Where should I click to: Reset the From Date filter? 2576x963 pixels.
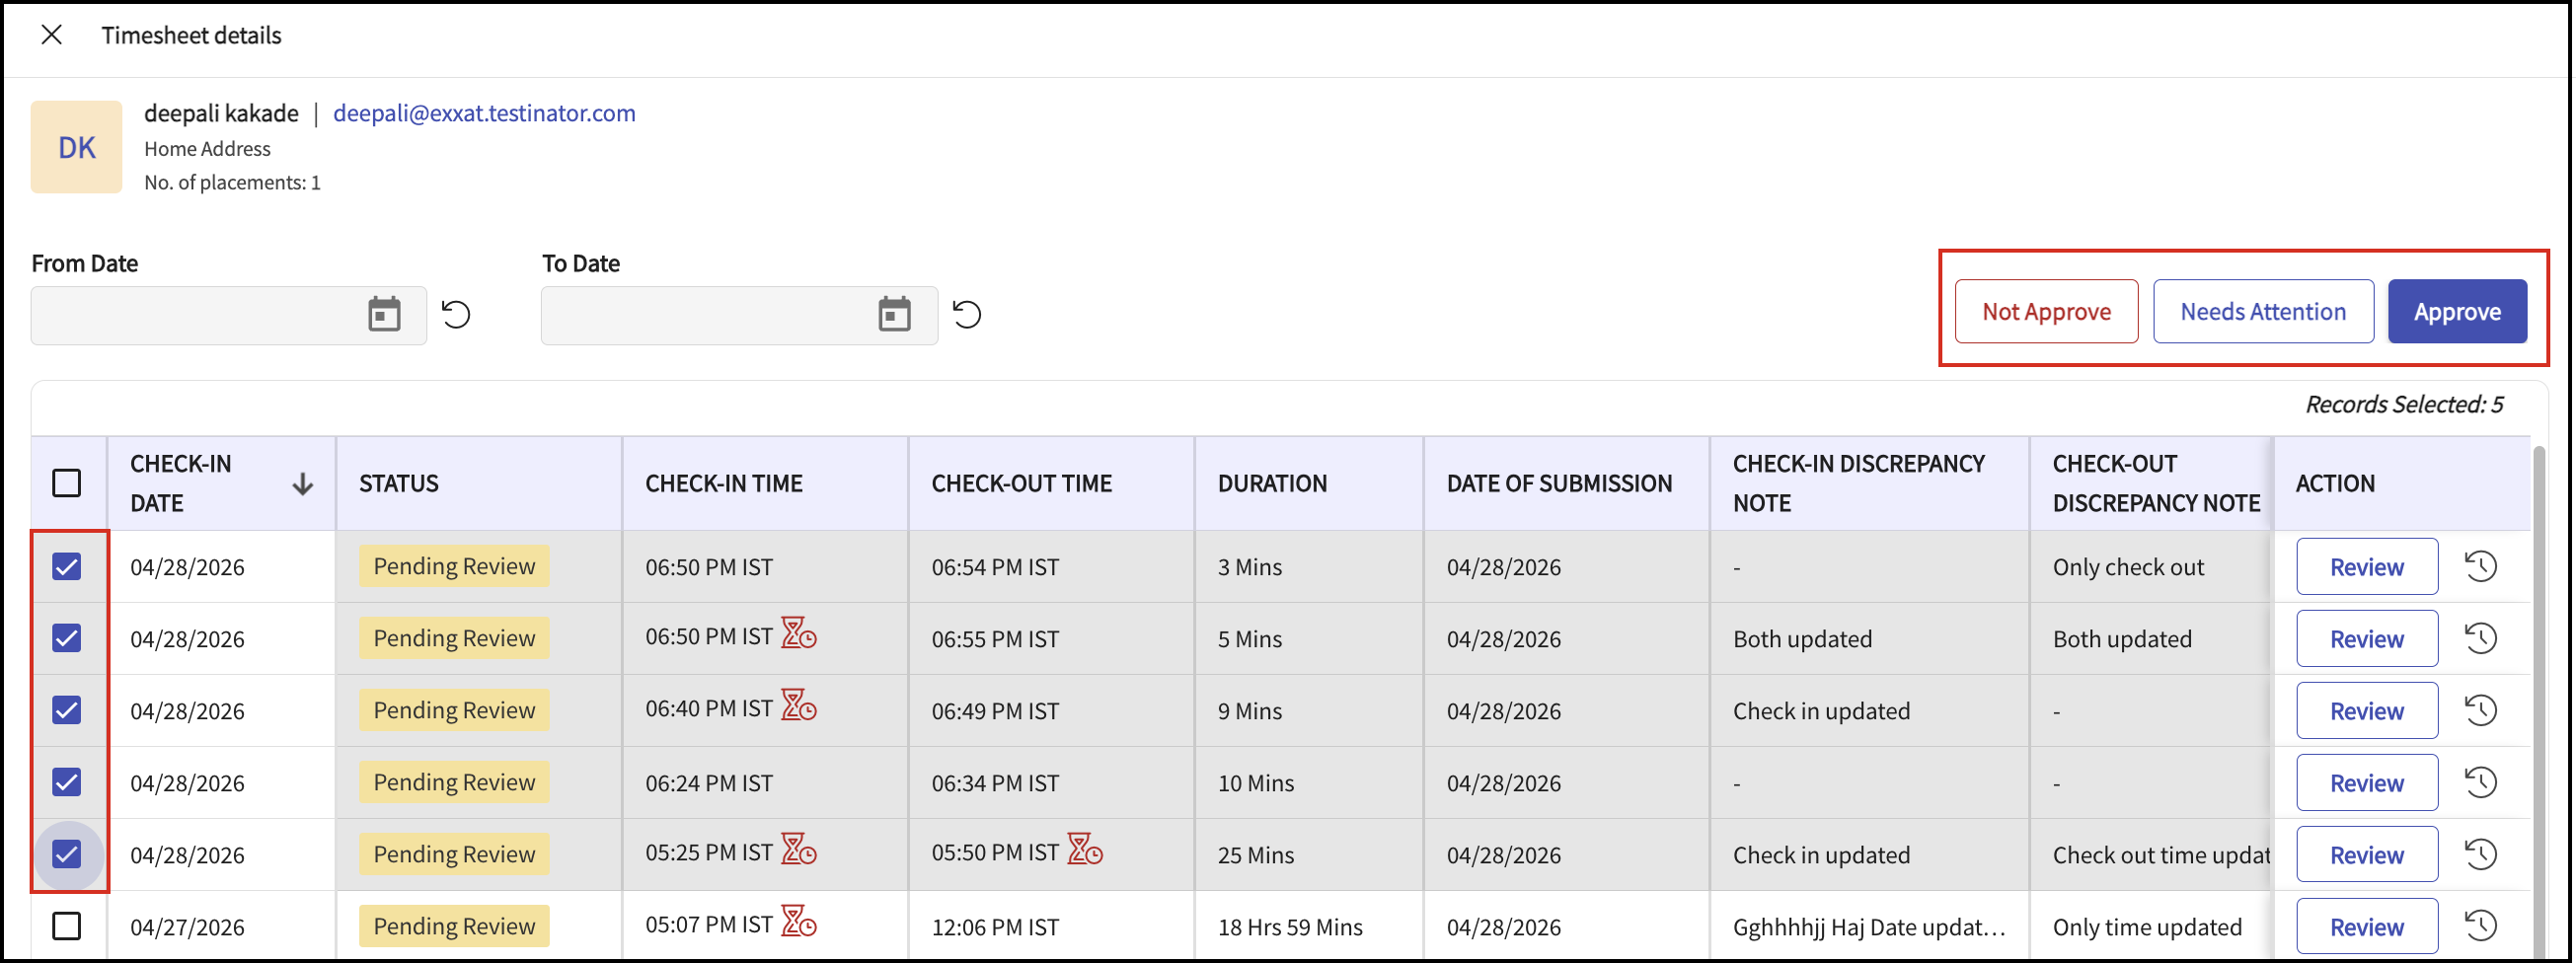point(456,315)
